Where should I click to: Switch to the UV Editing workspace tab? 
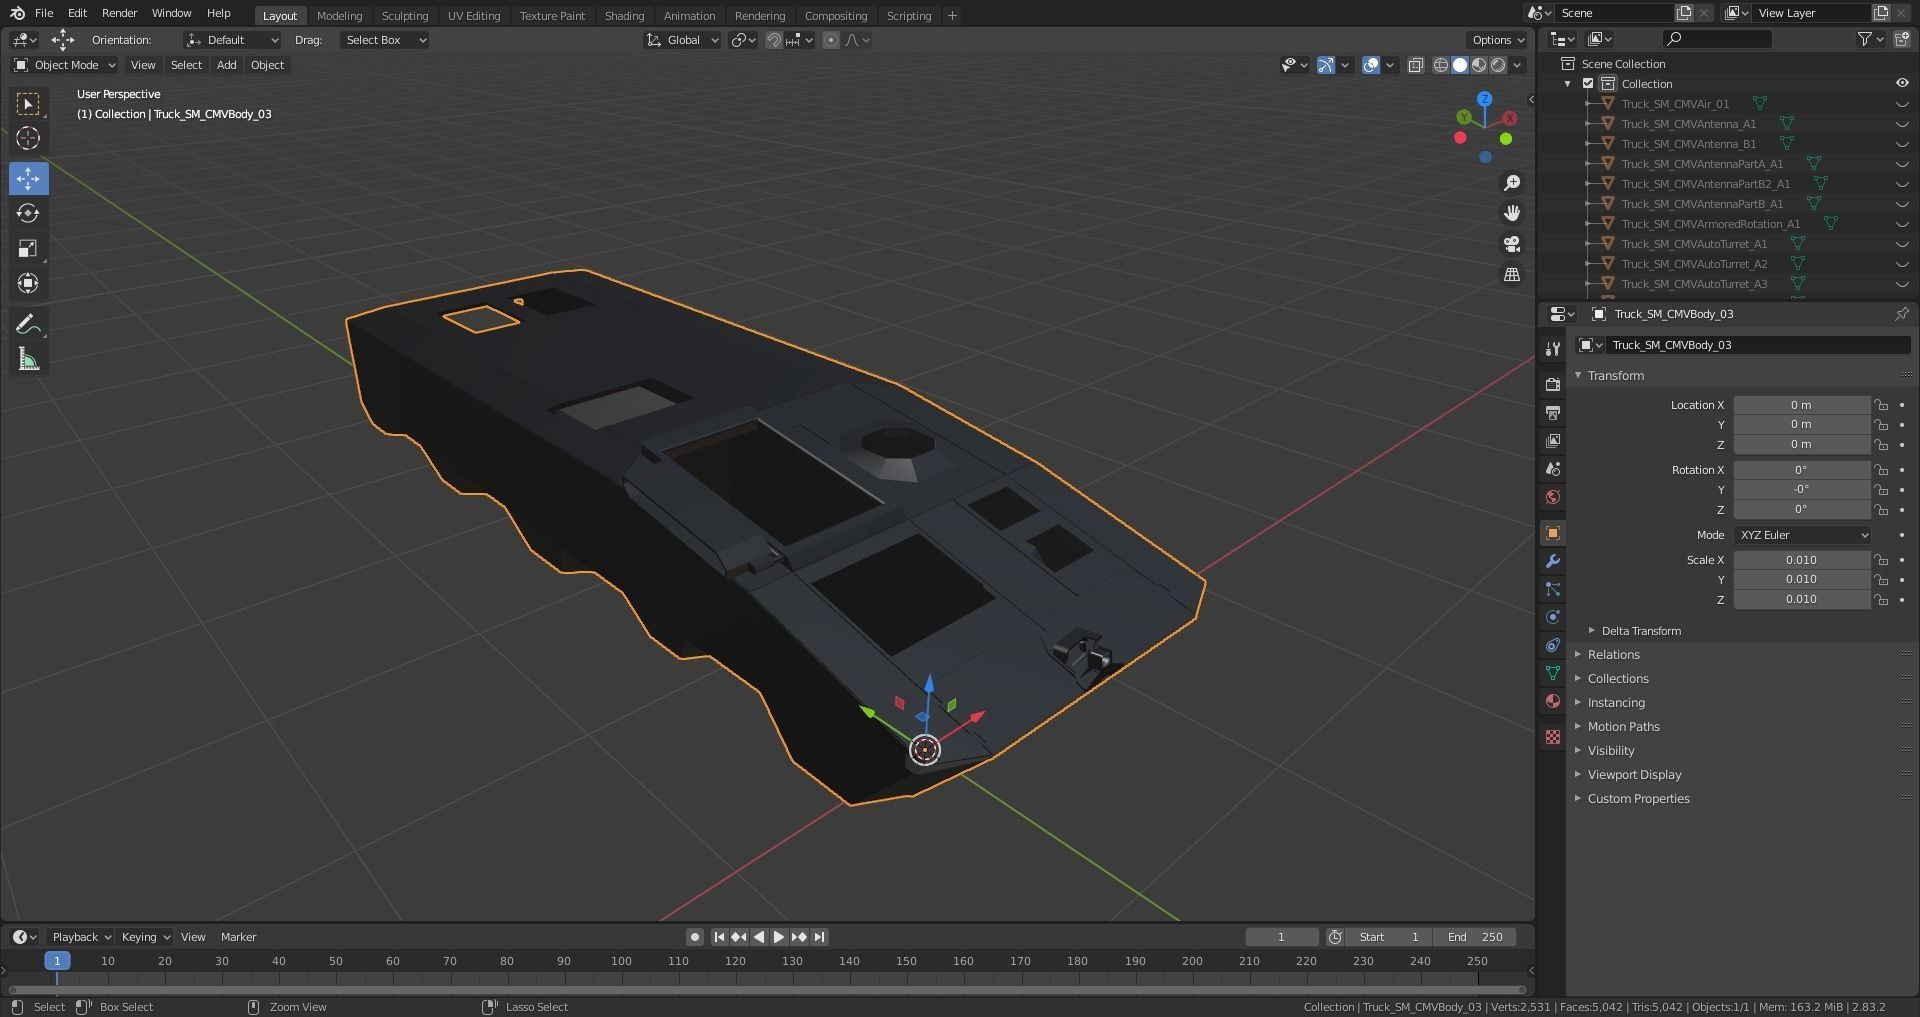tap(473, 15)
